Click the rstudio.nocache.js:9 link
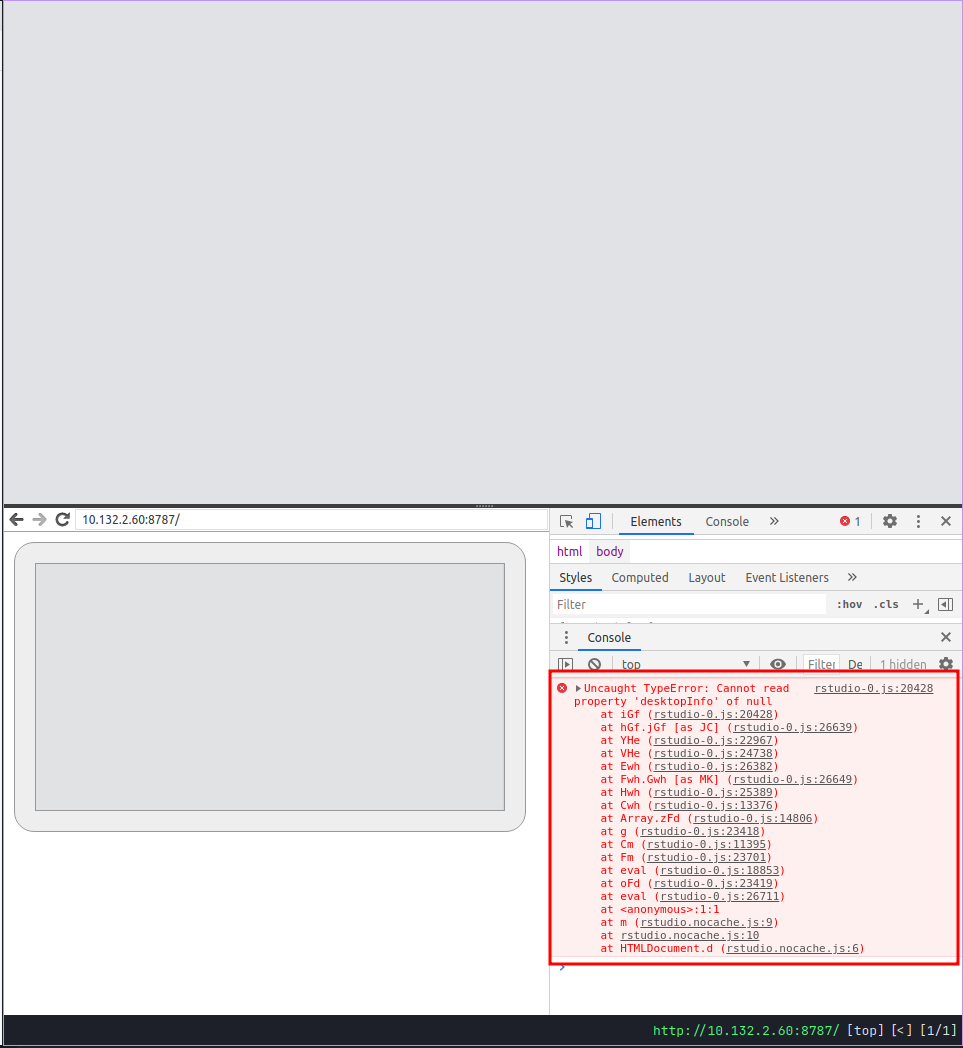 point(702,922)
